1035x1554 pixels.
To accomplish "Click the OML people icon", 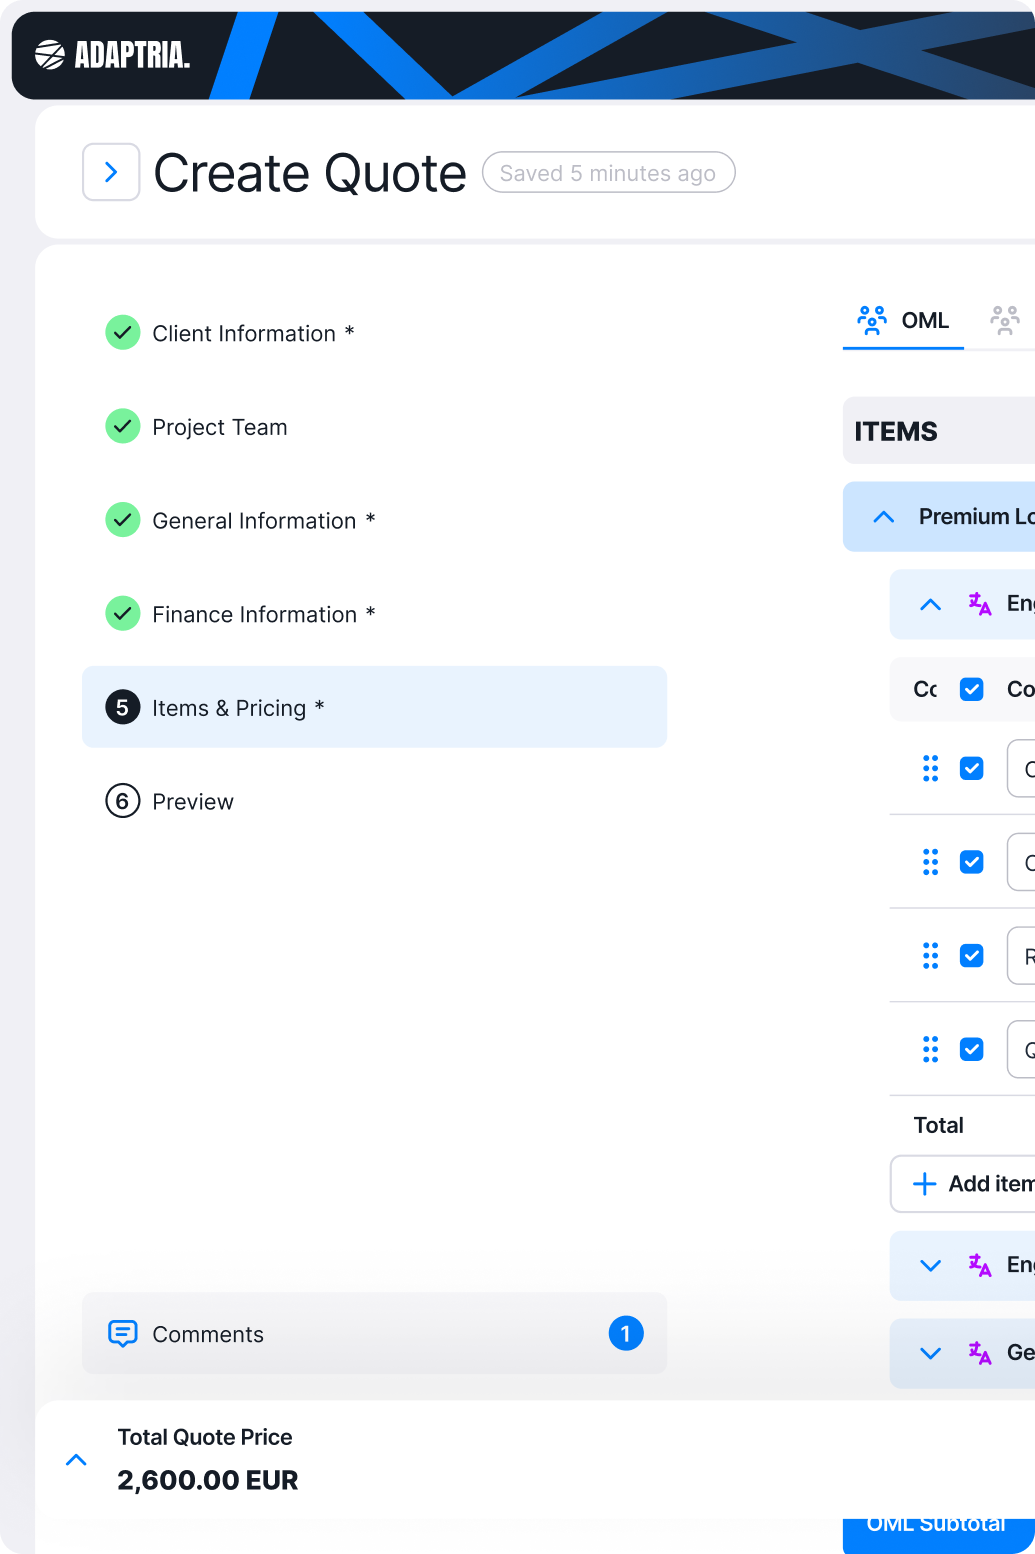I will [872, 320].
